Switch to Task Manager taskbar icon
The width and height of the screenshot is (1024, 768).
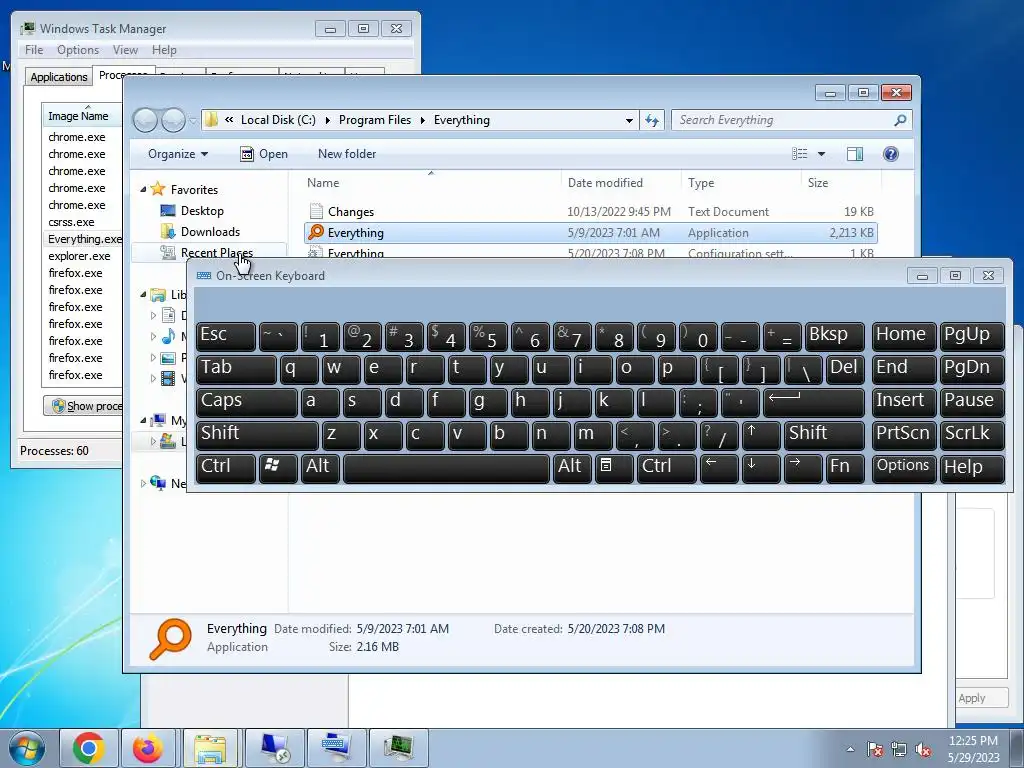coord(398,748)
